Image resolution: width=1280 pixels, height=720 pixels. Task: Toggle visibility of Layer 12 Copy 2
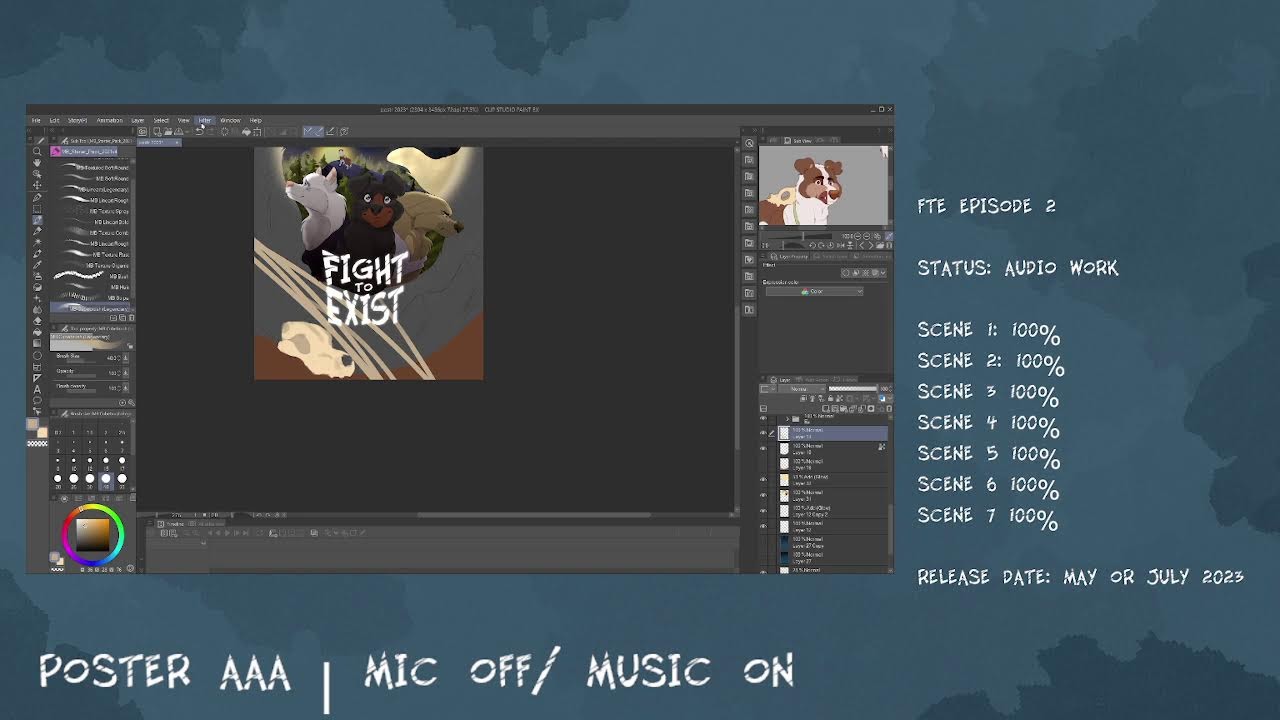click(x=763, y=511)
